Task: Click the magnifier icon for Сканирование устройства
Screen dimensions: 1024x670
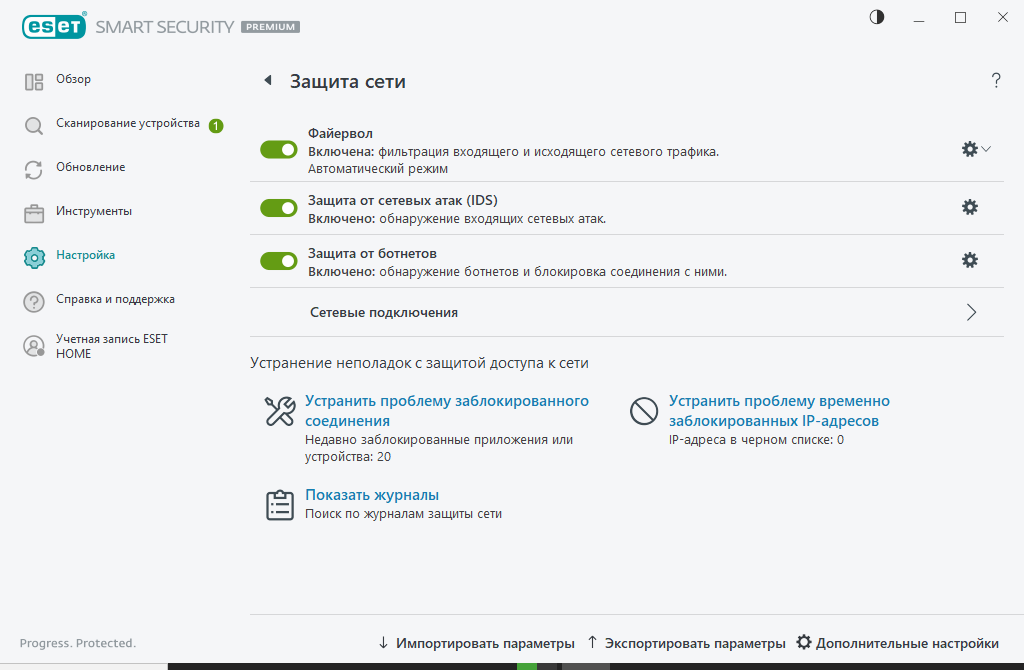Action: [34, 125]
